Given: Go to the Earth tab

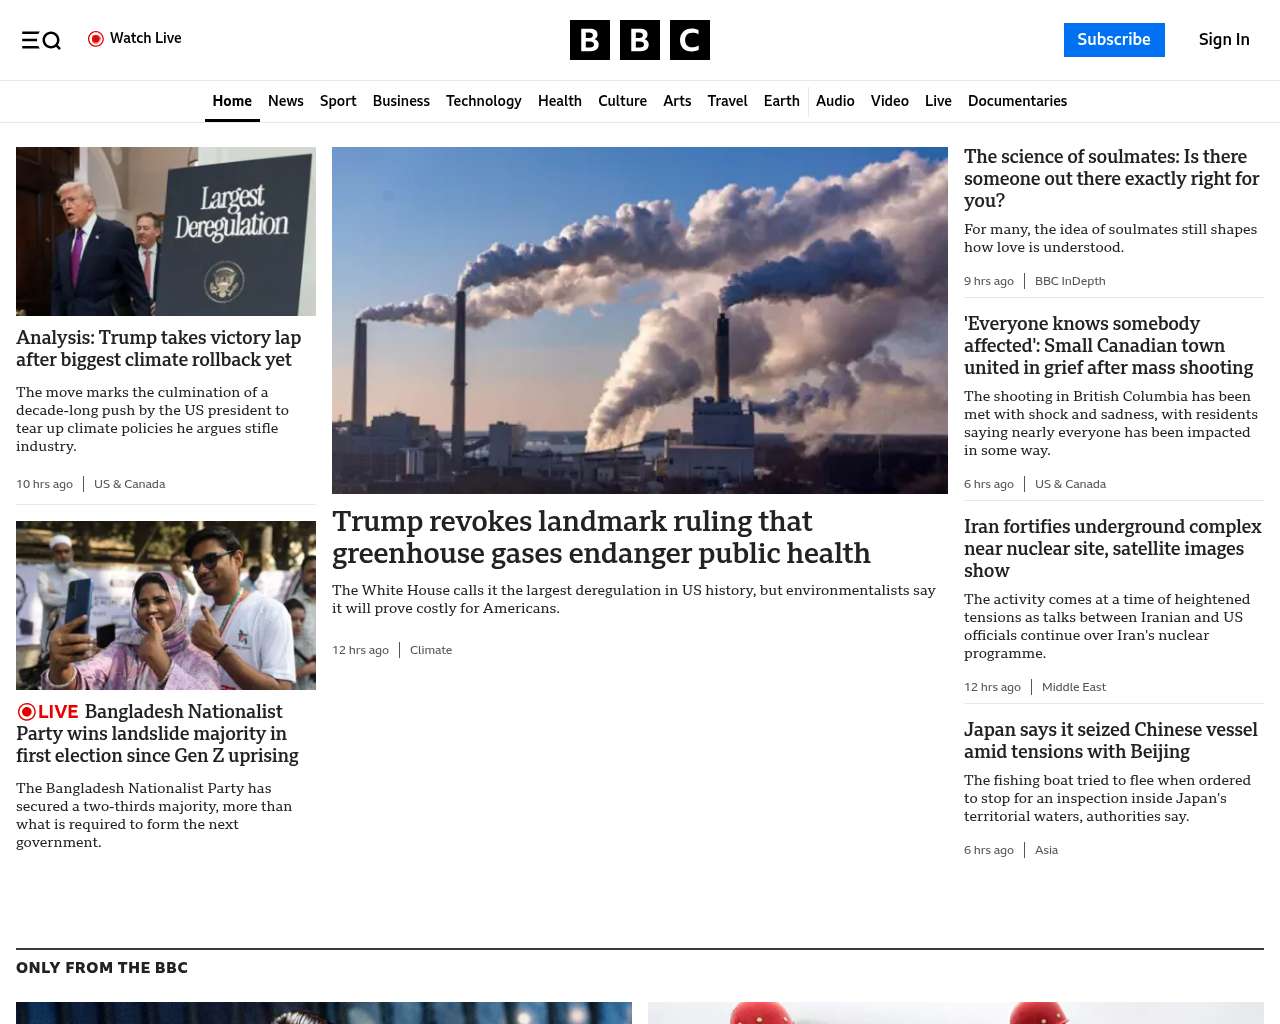Looking at the screenshot, I should pyautogui.click(x=781, y=101).
